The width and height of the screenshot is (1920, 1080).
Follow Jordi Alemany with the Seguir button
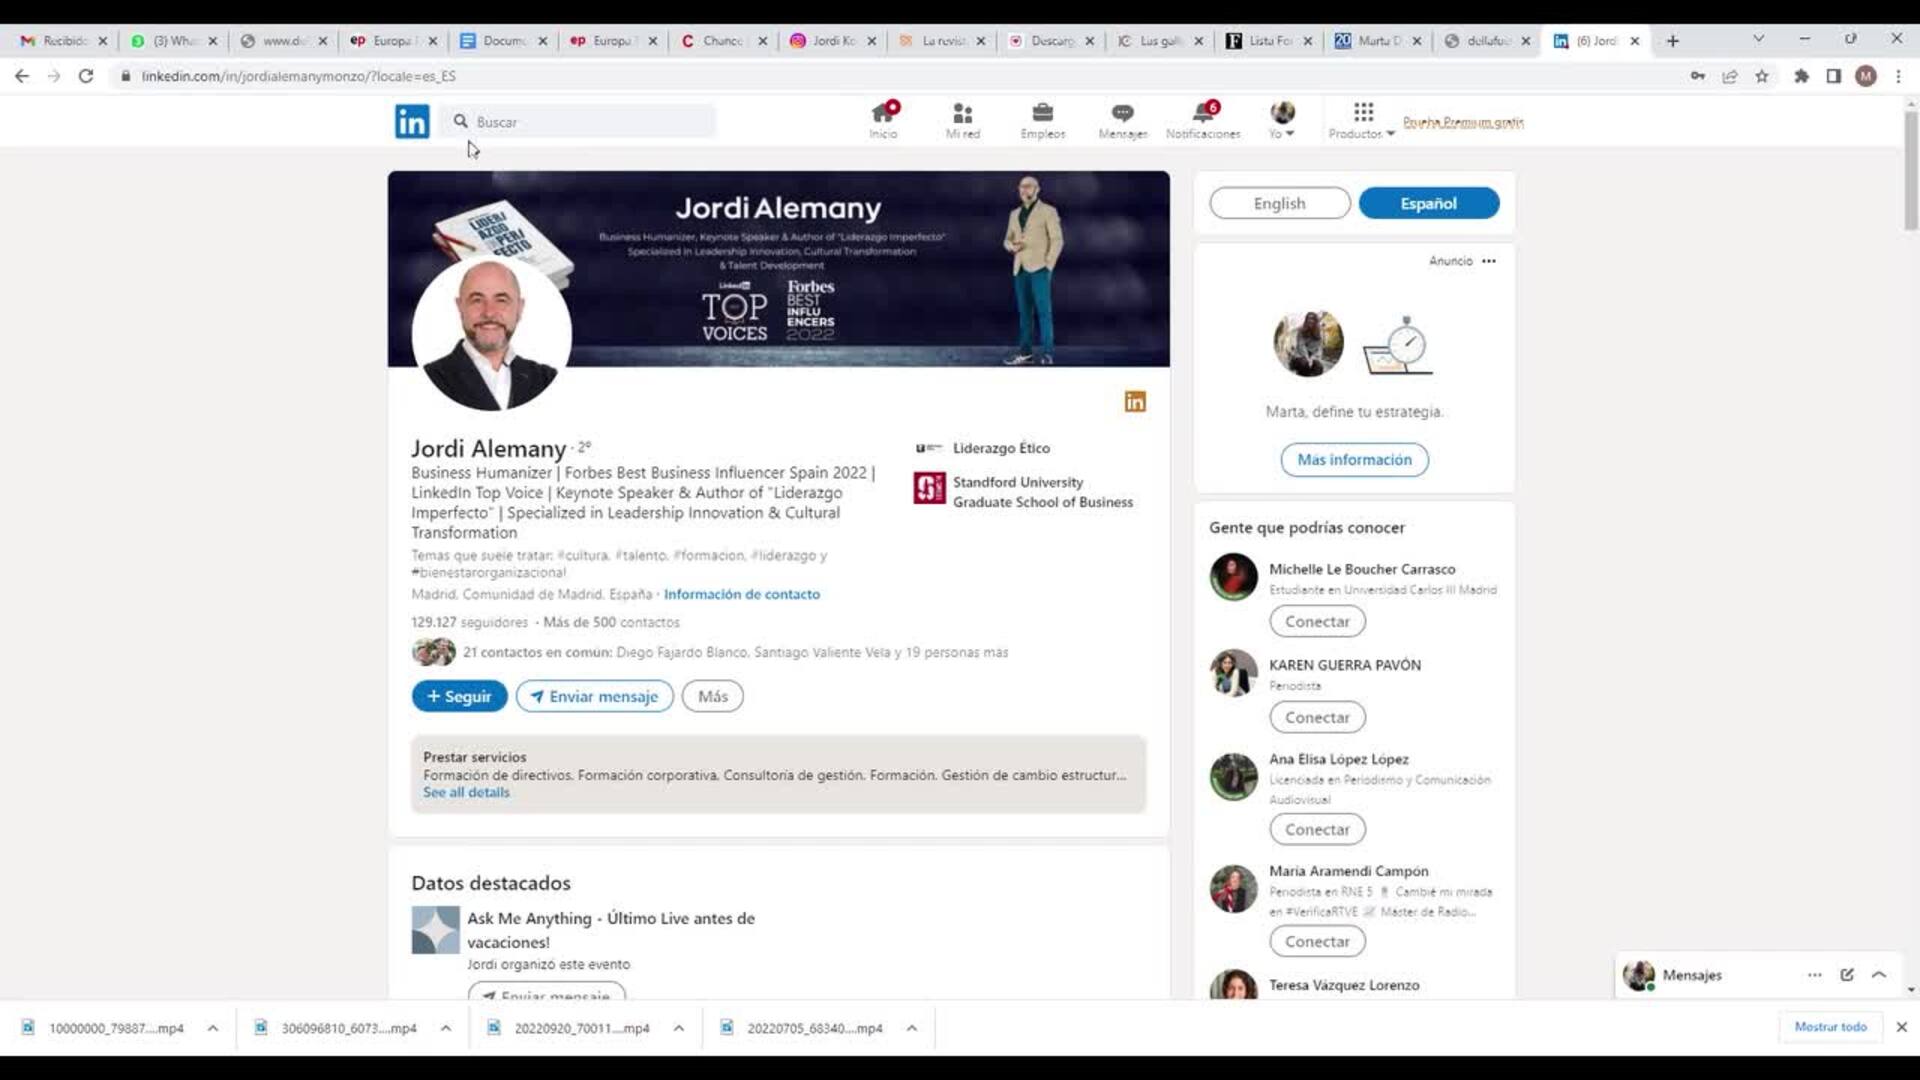(x=459, y=696)
